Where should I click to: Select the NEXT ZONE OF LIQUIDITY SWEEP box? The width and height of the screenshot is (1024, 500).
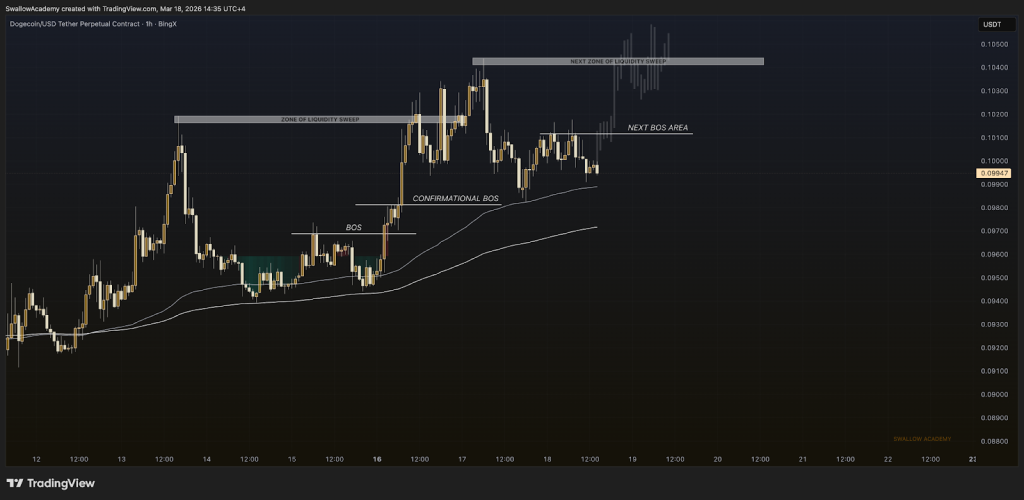tap(617, 61)
